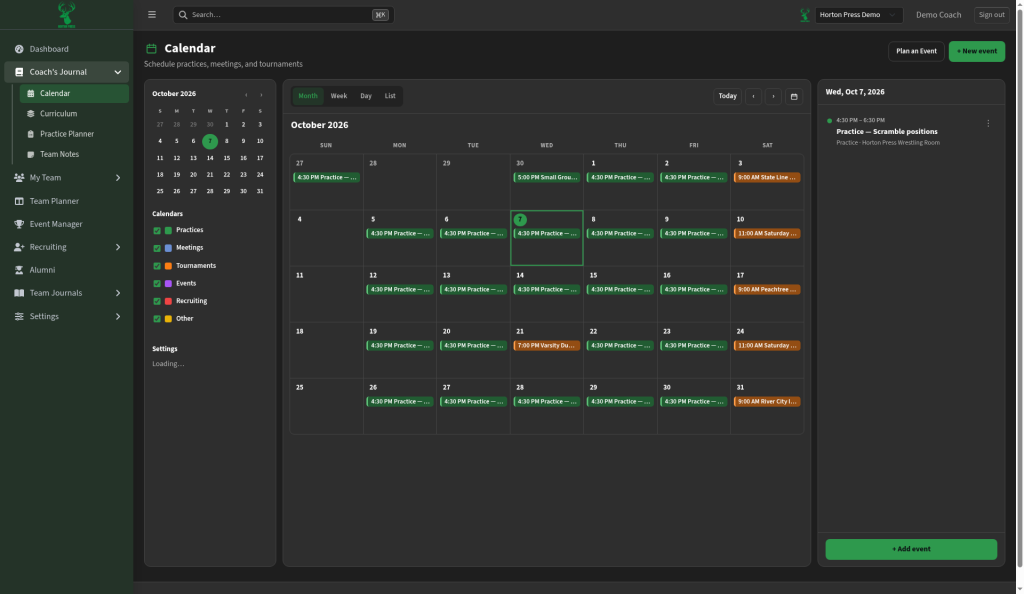This screenshot has width=1024, height=594.
Task: Click Demo Coach profile link
Action: click(938, 15)
